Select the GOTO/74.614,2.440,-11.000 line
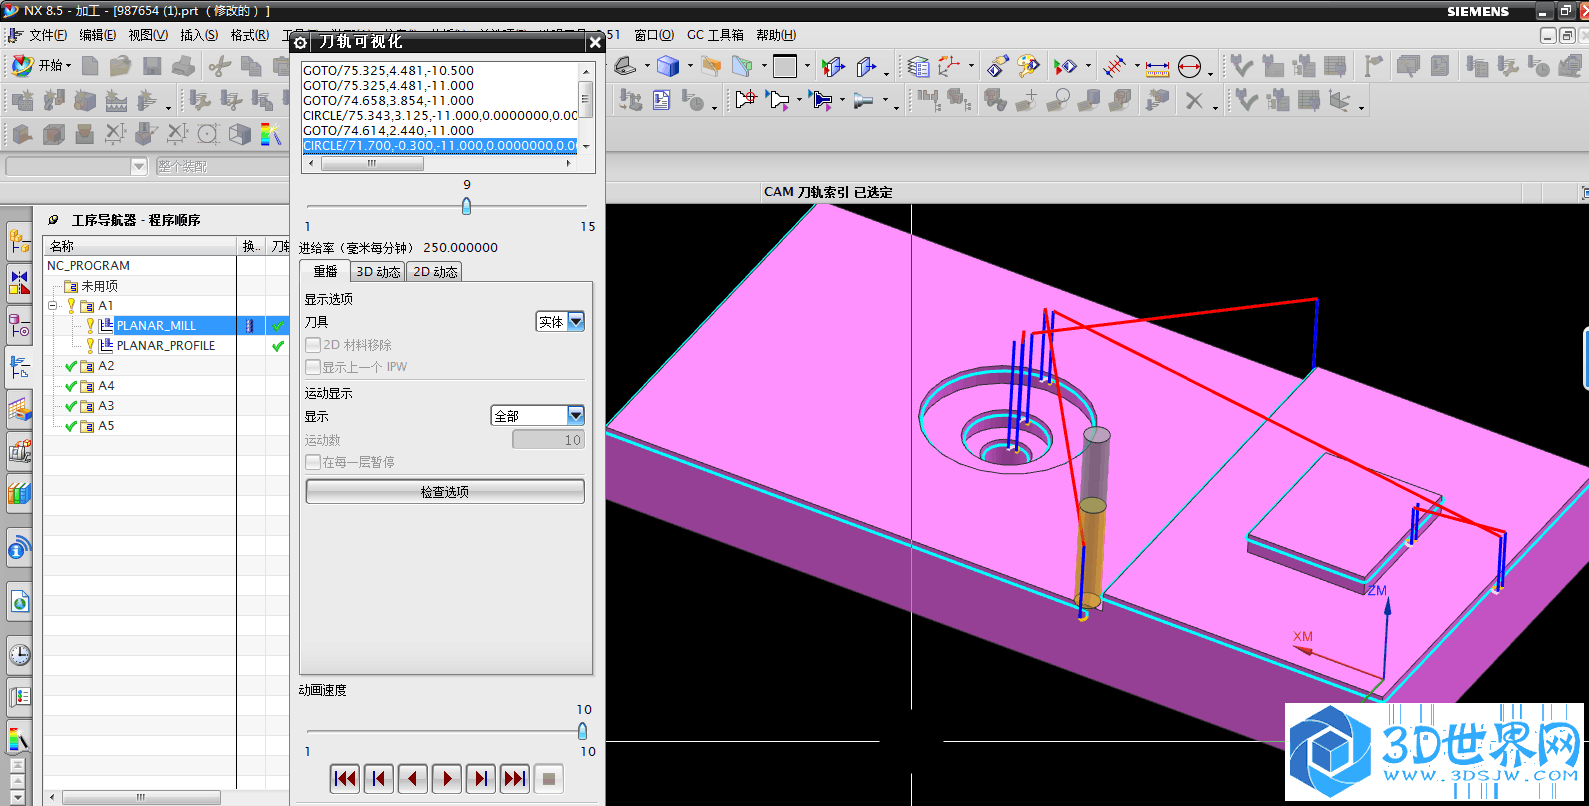The image size is (1589, 806). tap(389, 131)
